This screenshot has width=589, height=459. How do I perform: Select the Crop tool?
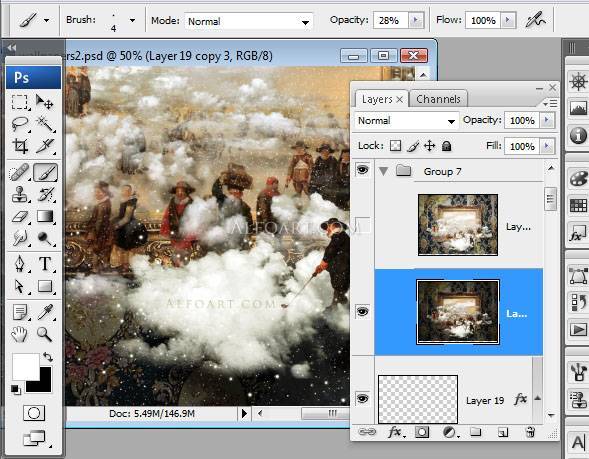(20, 146)
